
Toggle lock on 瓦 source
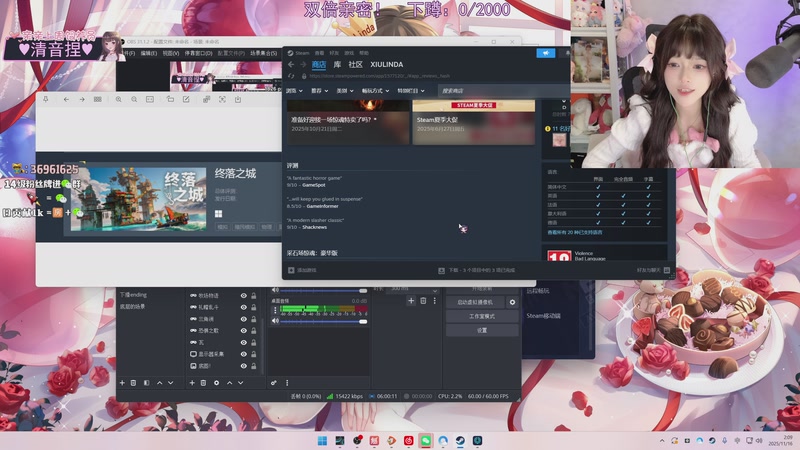click(x=253, y=342)
